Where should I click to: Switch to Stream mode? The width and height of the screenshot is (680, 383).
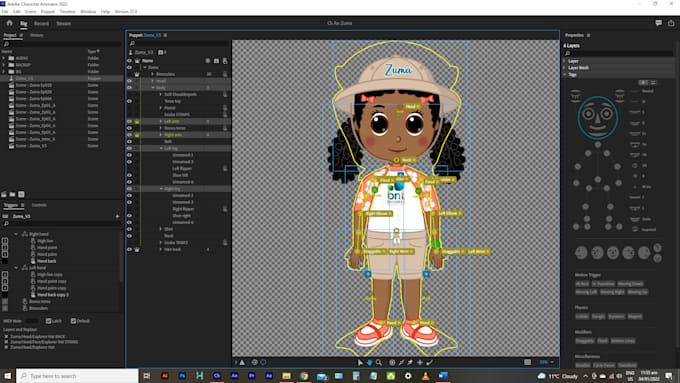[63, 23]
